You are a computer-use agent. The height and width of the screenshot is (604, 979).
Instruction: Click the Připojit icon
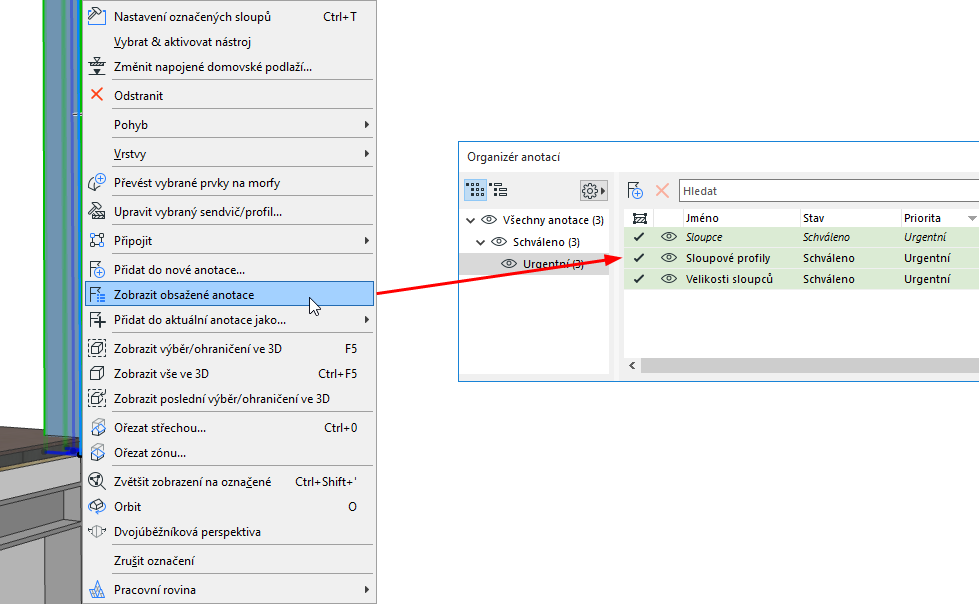point(97,240)
